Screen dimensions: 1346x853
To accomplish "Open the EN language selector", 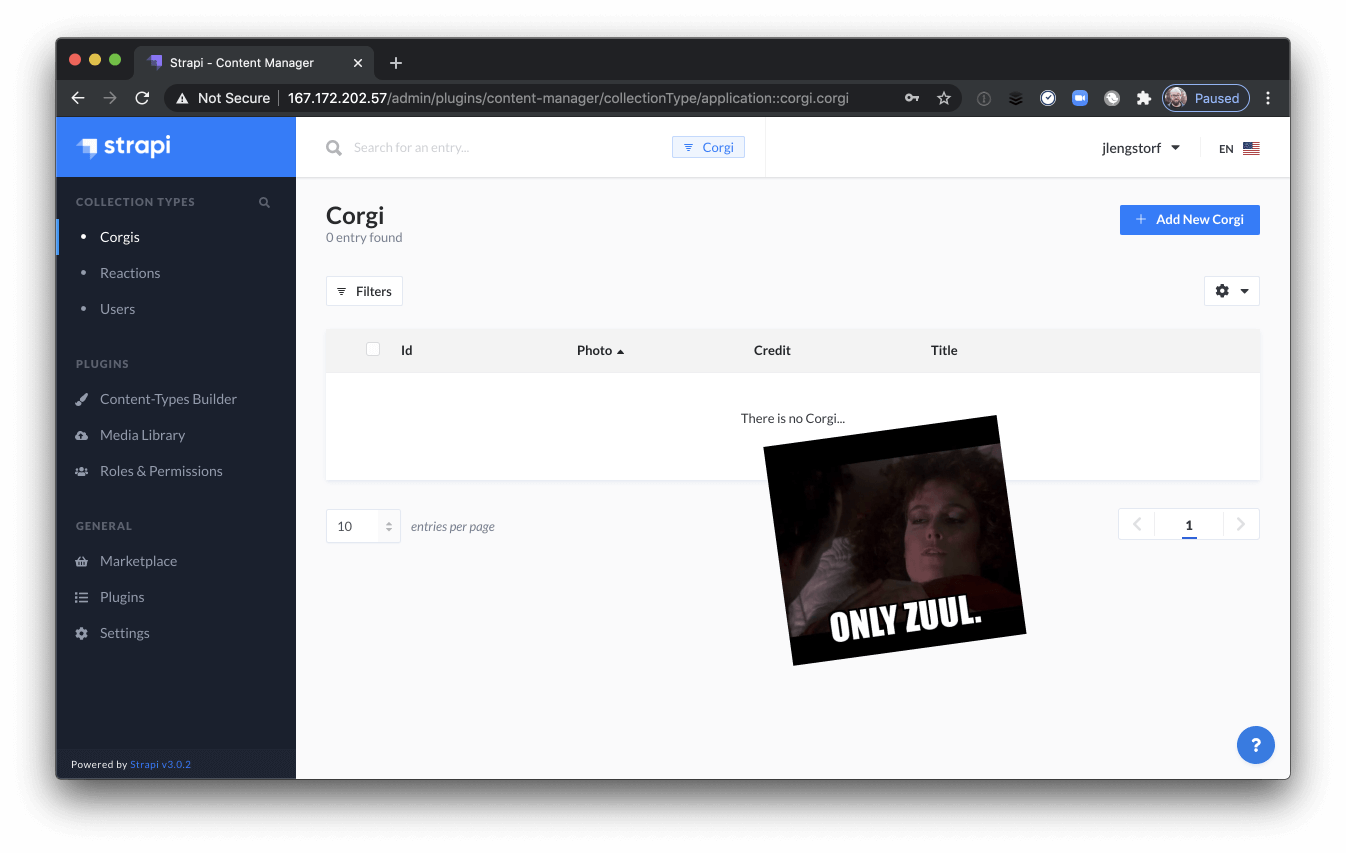I will [x=1238, y=148].
